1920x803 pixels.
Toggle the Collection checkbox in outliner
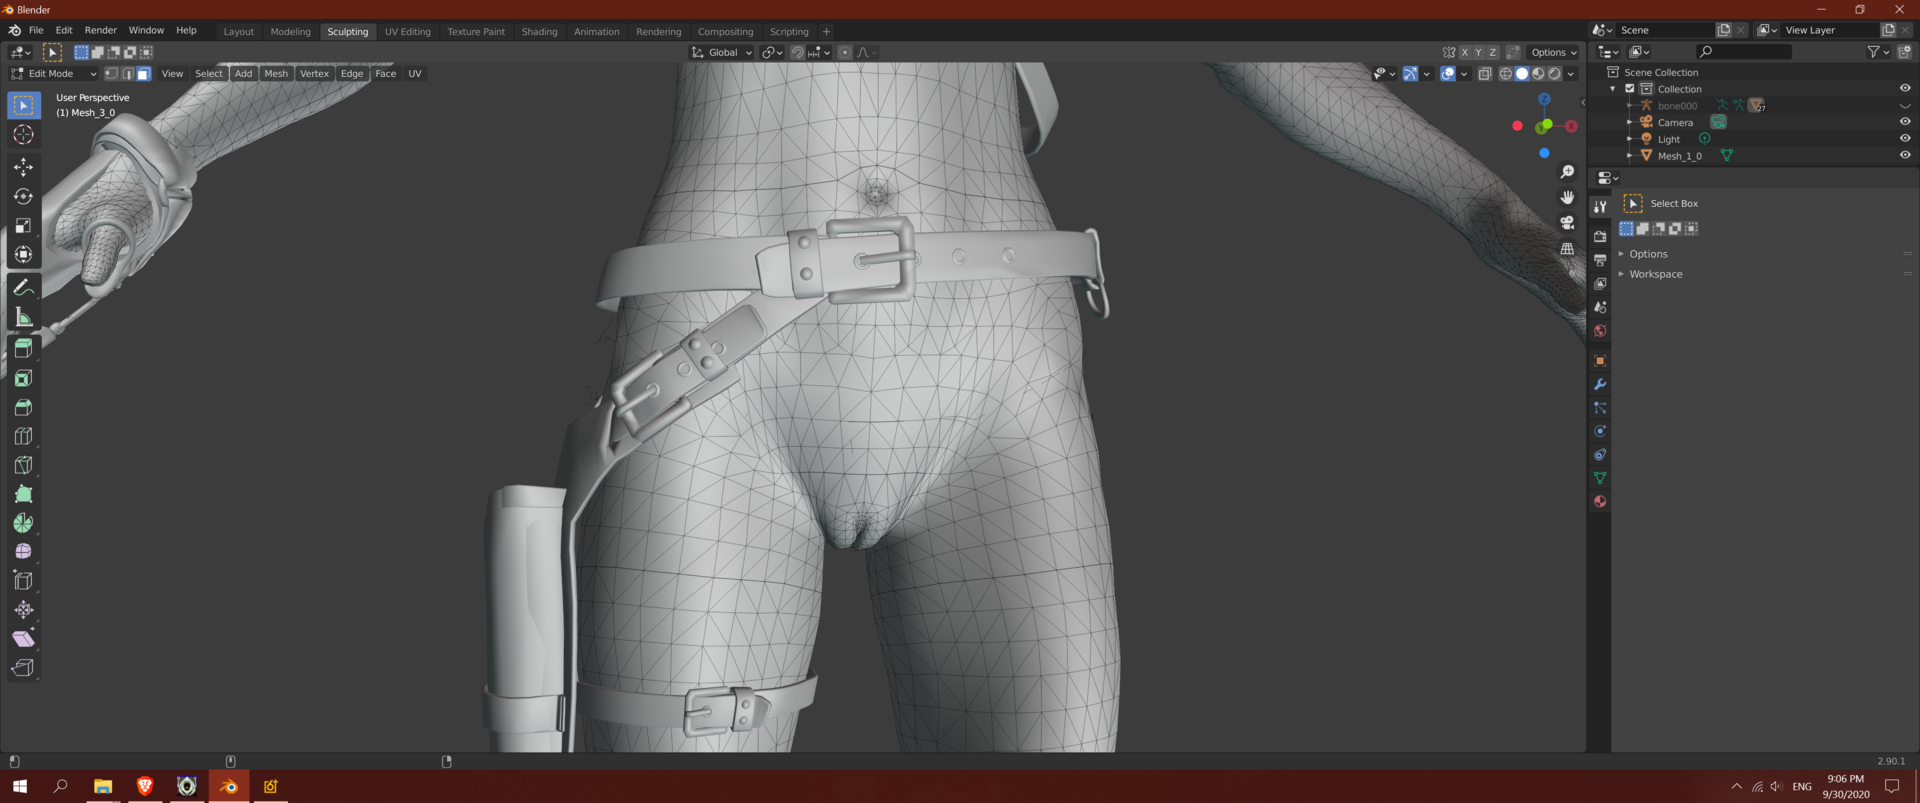(1630, 89)
